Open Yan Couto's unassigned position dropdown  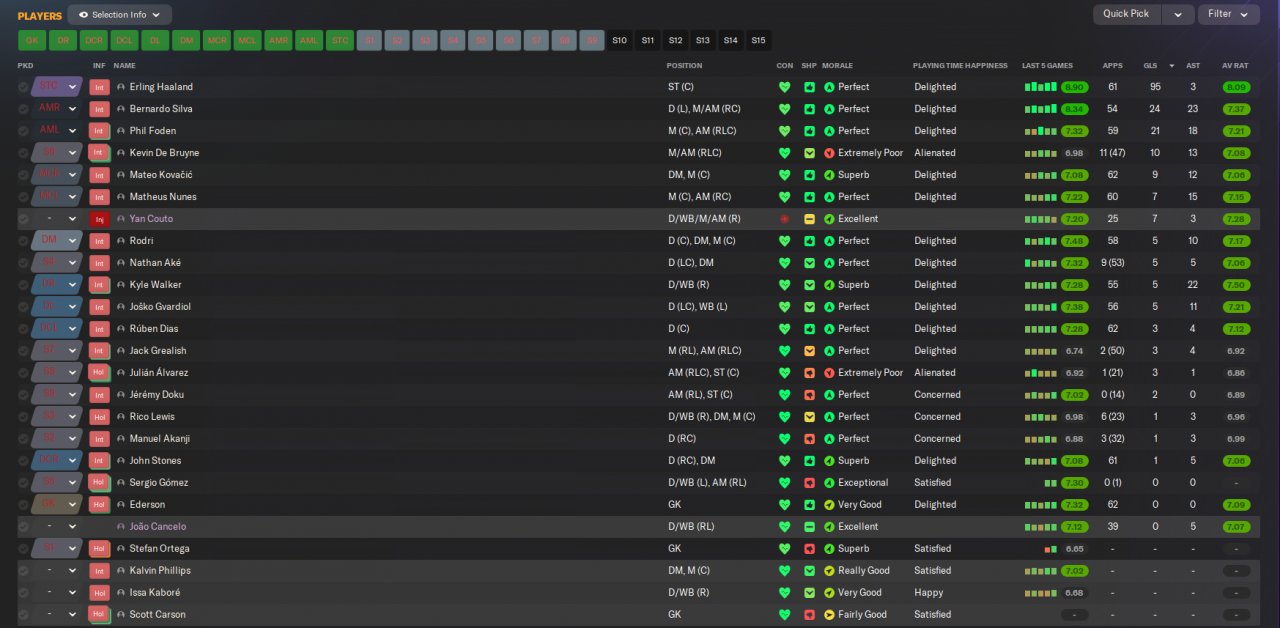click(57, 219)
